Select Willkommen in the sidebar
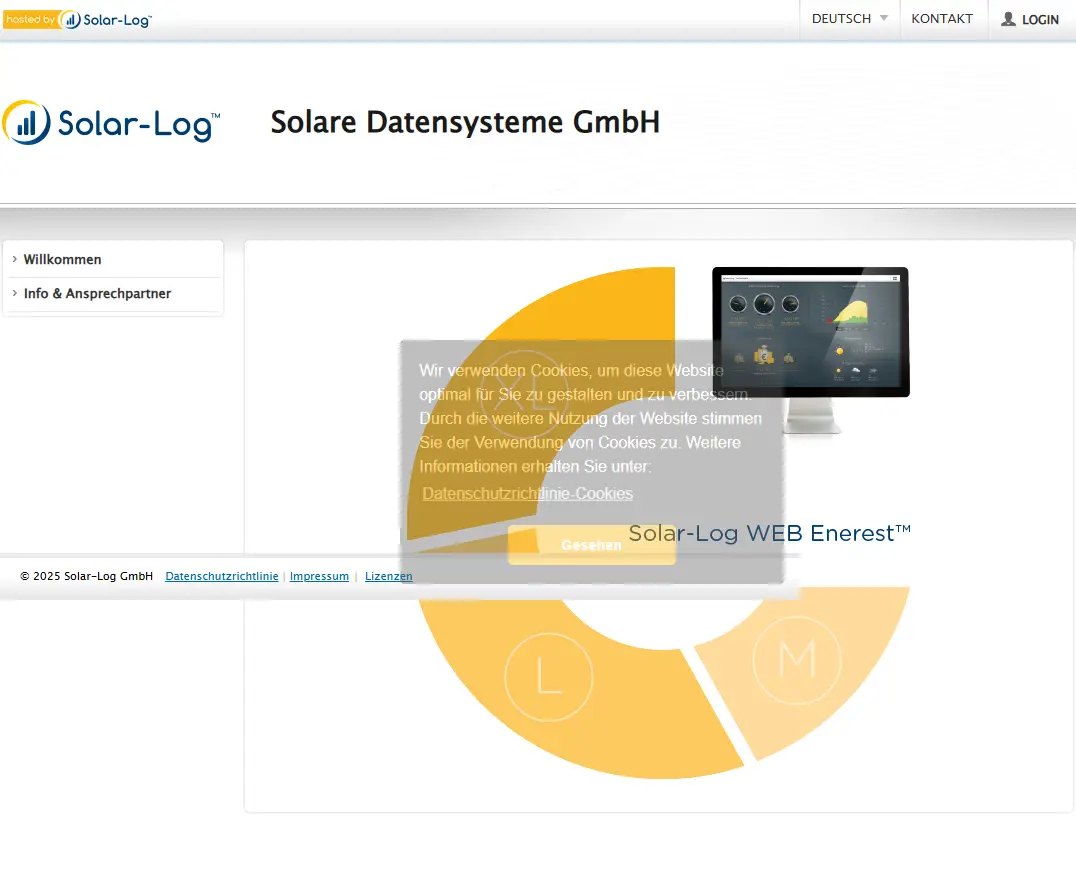The width and height of the screenshot is (1076, 878). pyautogui.click(x=62, y=259)
